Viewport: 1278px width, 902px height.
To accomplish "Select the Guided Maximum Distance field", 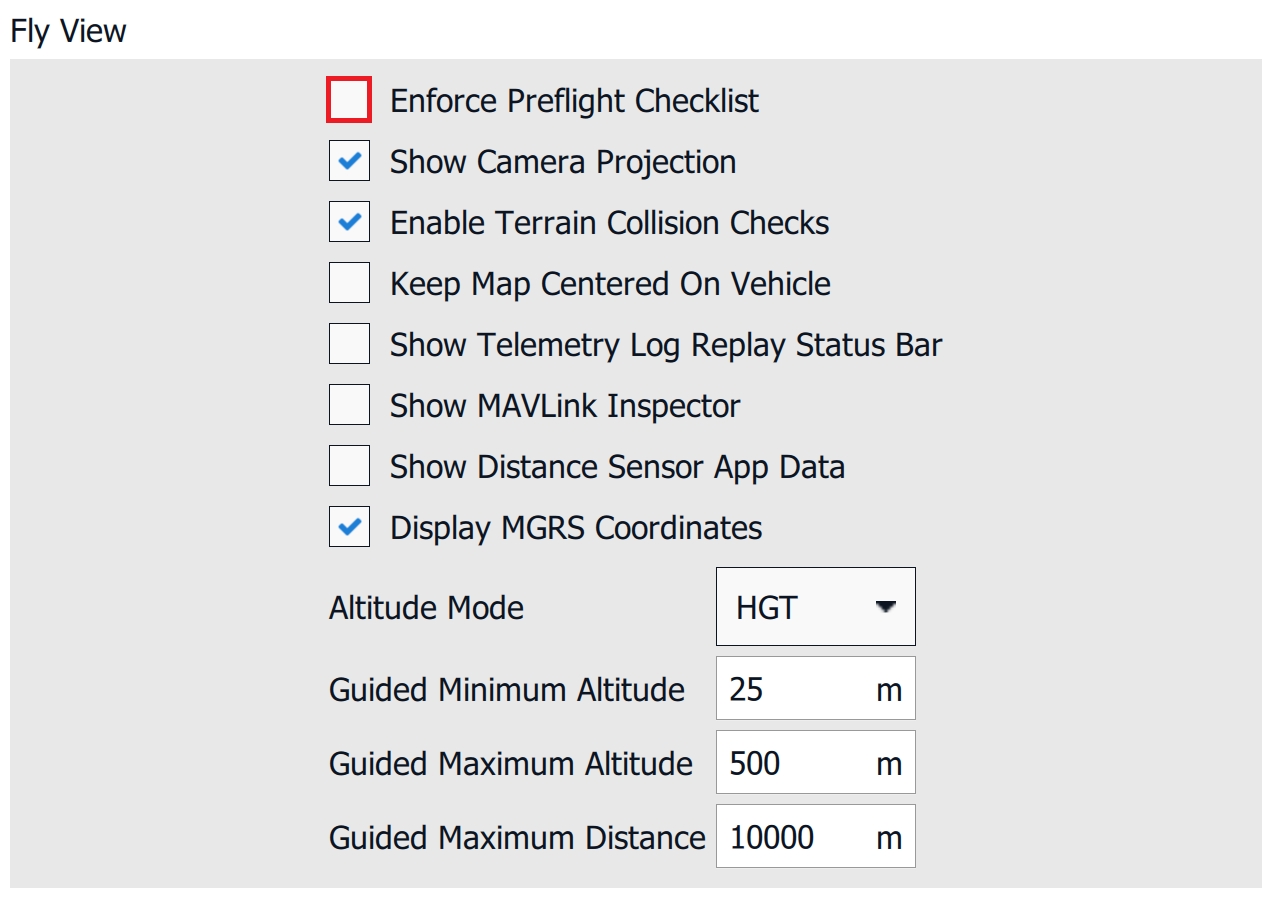I will point(795,837).
